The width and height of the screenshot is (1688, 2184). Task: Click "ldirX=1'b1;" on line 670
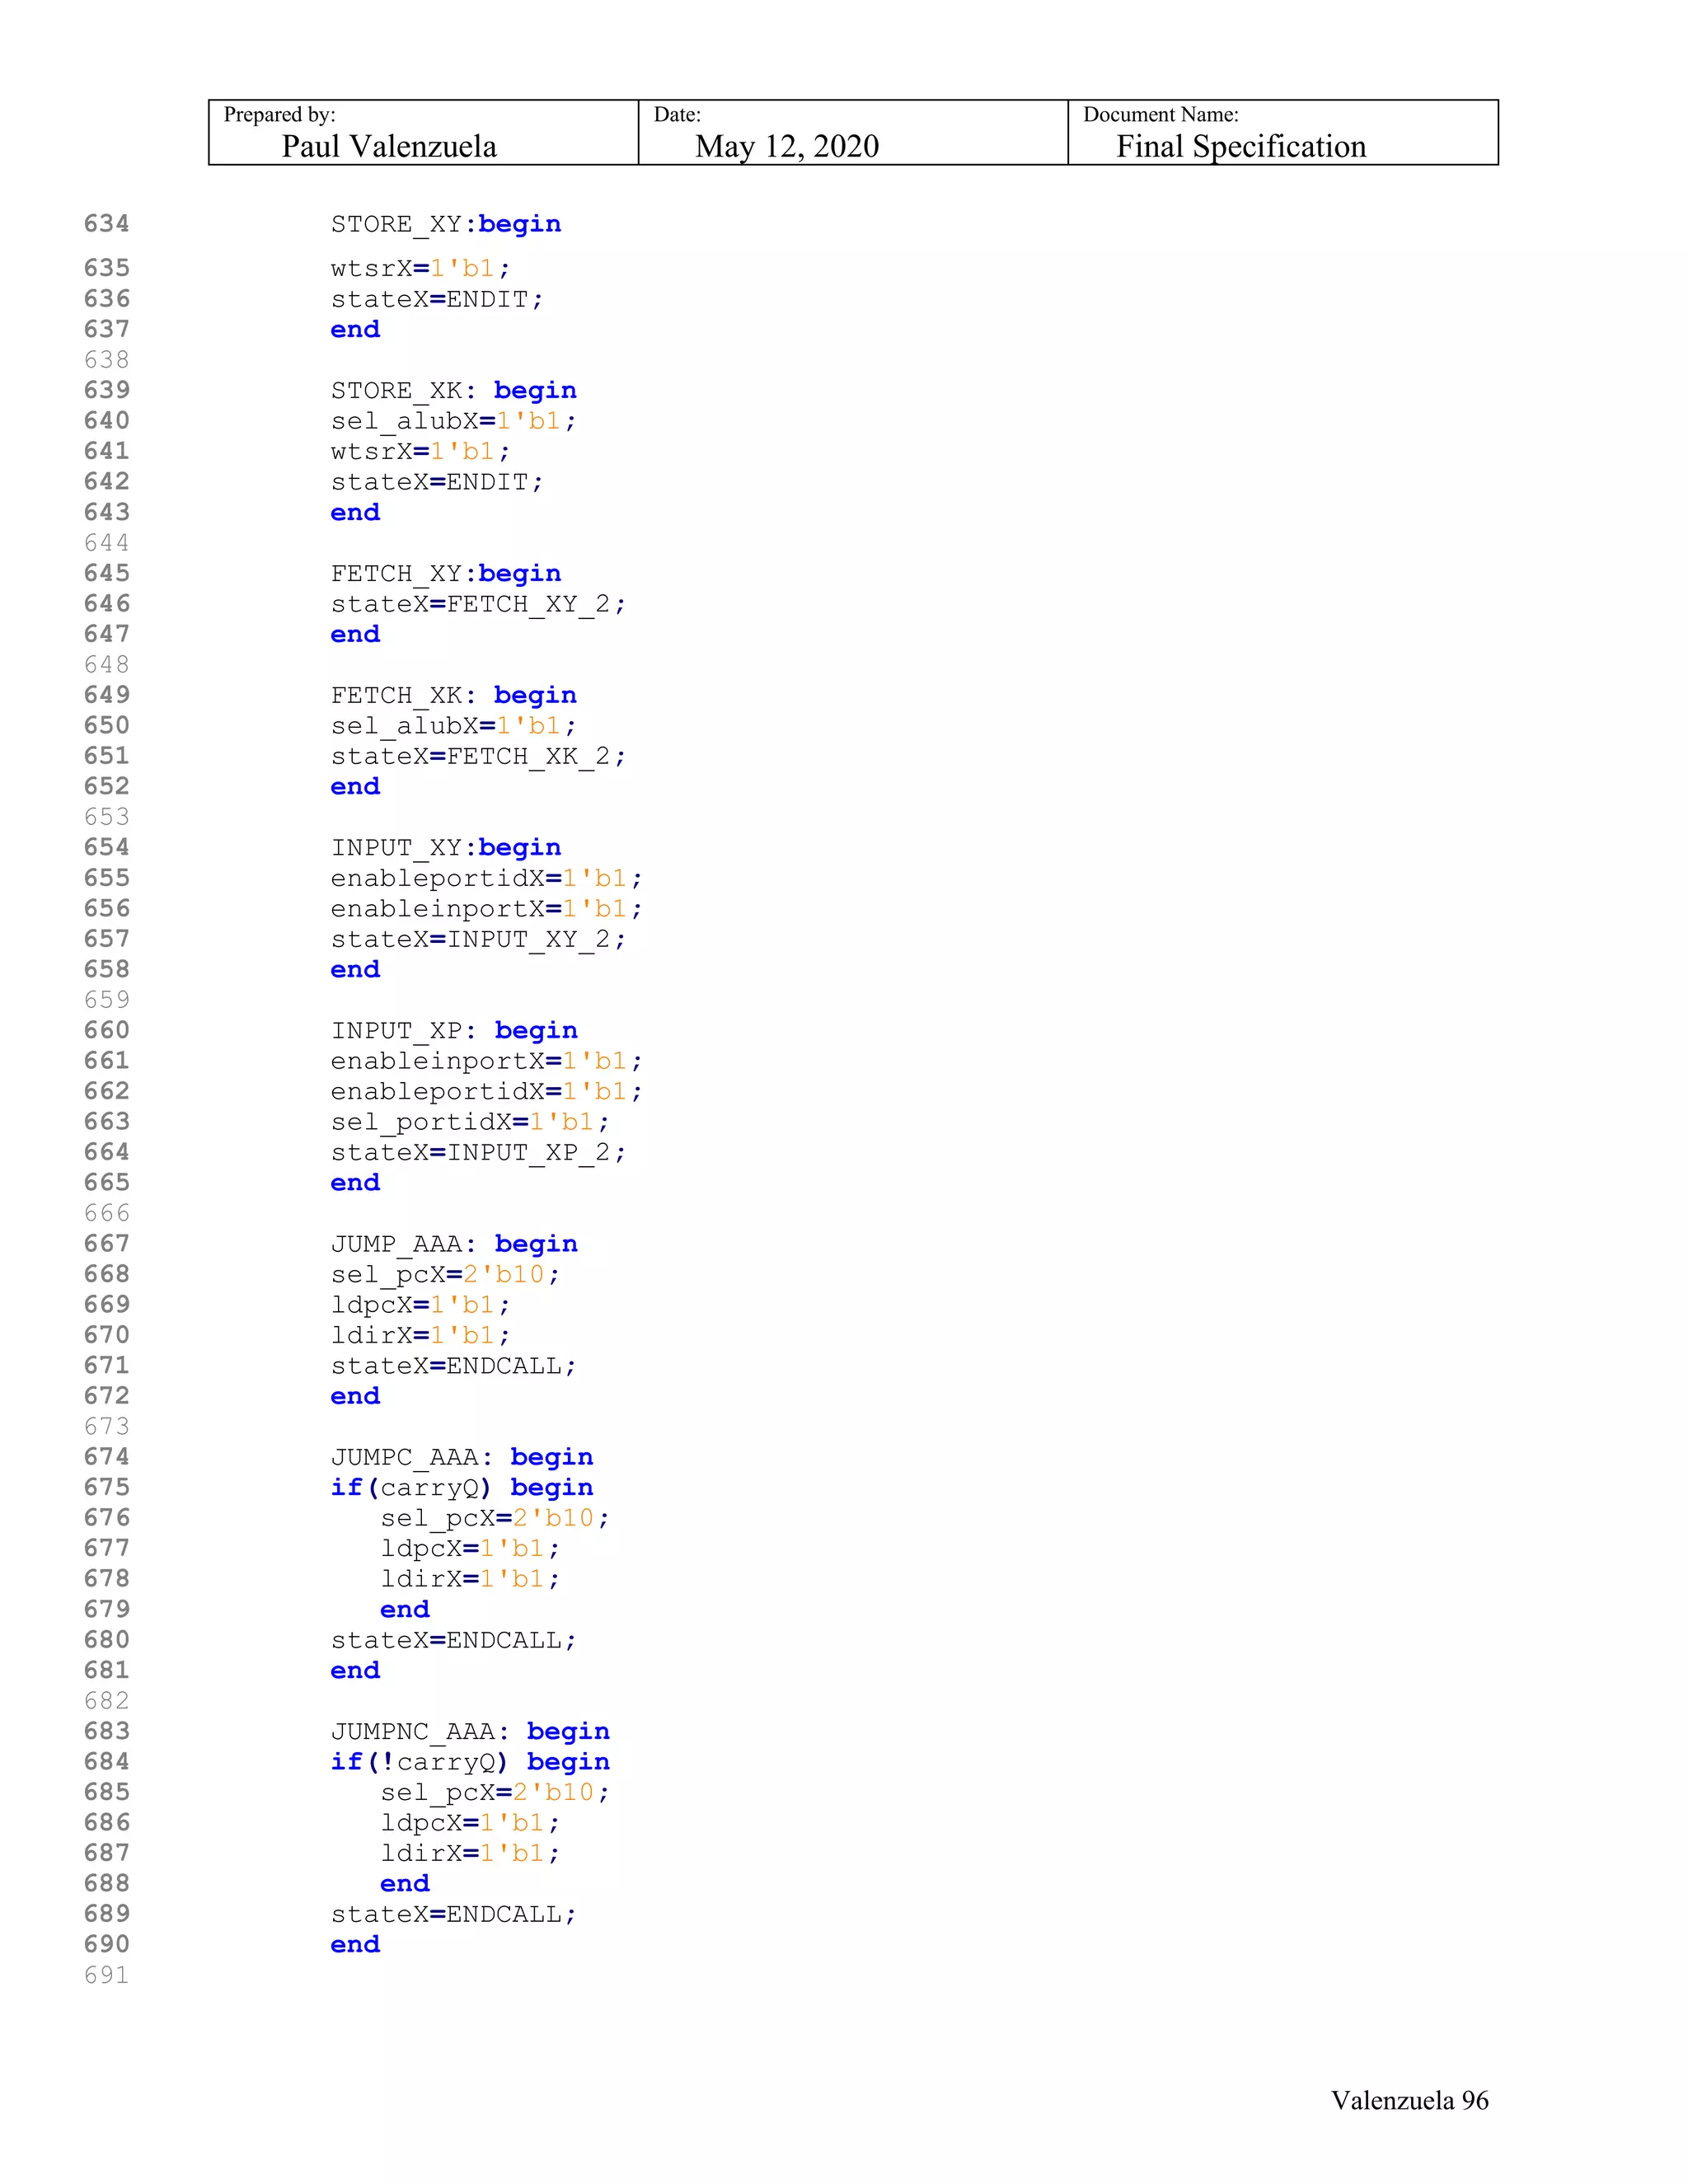click(421, 1335)
